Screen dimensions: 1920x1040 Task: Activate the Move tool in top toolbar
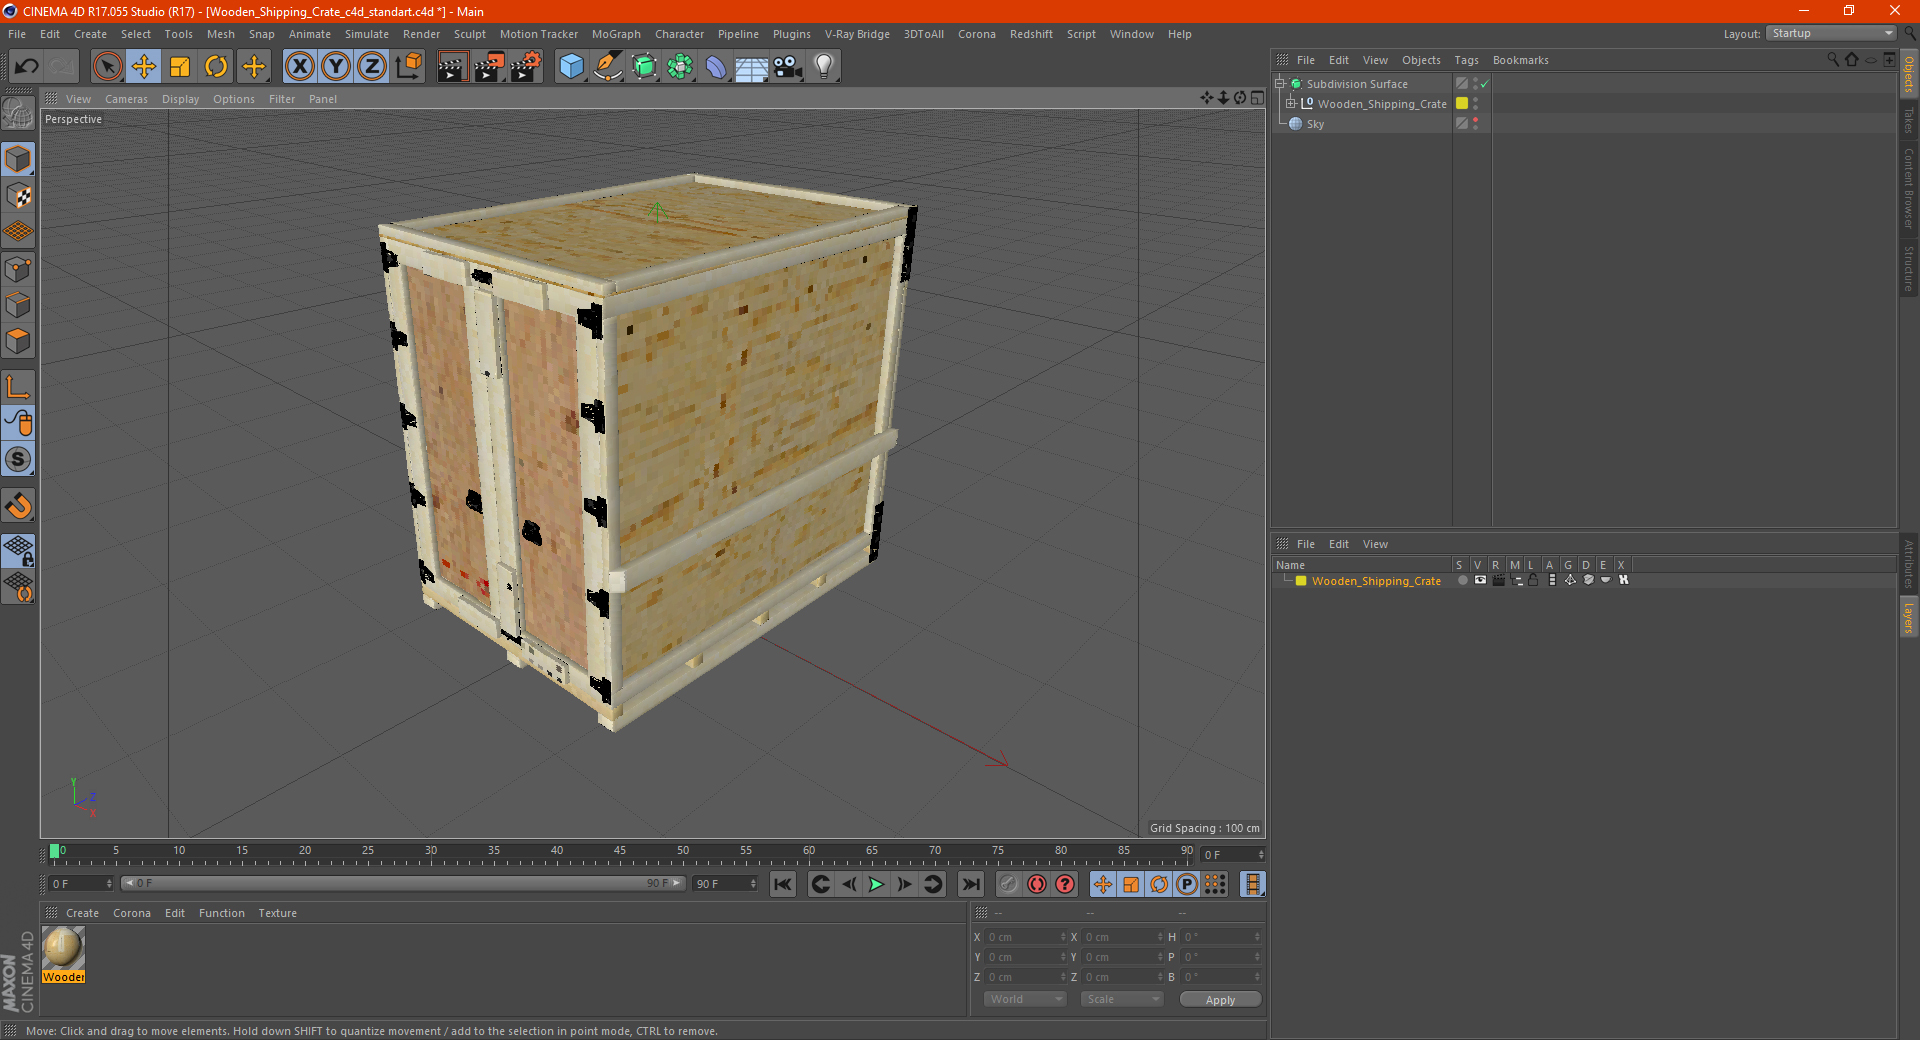coord(144,67)
